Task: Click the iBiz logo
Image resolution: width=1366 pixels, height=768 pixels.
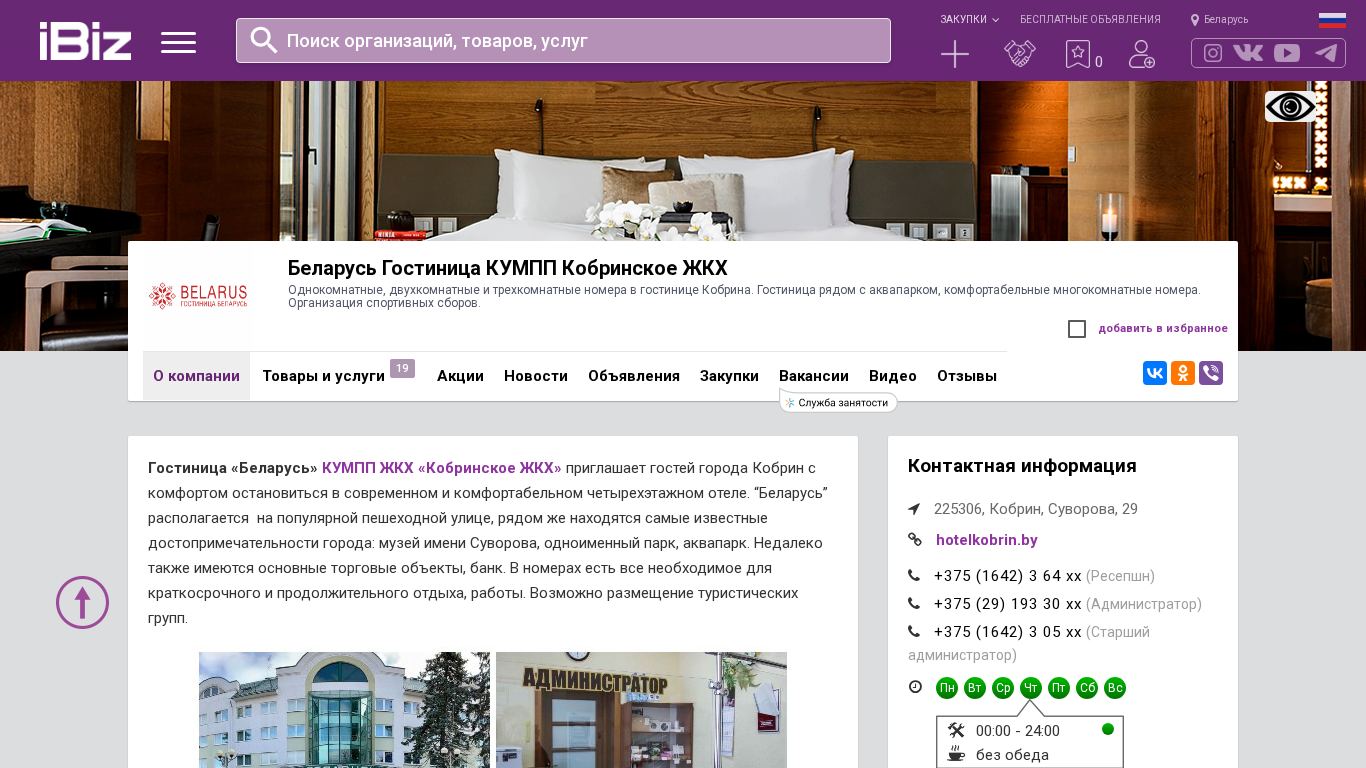Action: click(85, 41)
